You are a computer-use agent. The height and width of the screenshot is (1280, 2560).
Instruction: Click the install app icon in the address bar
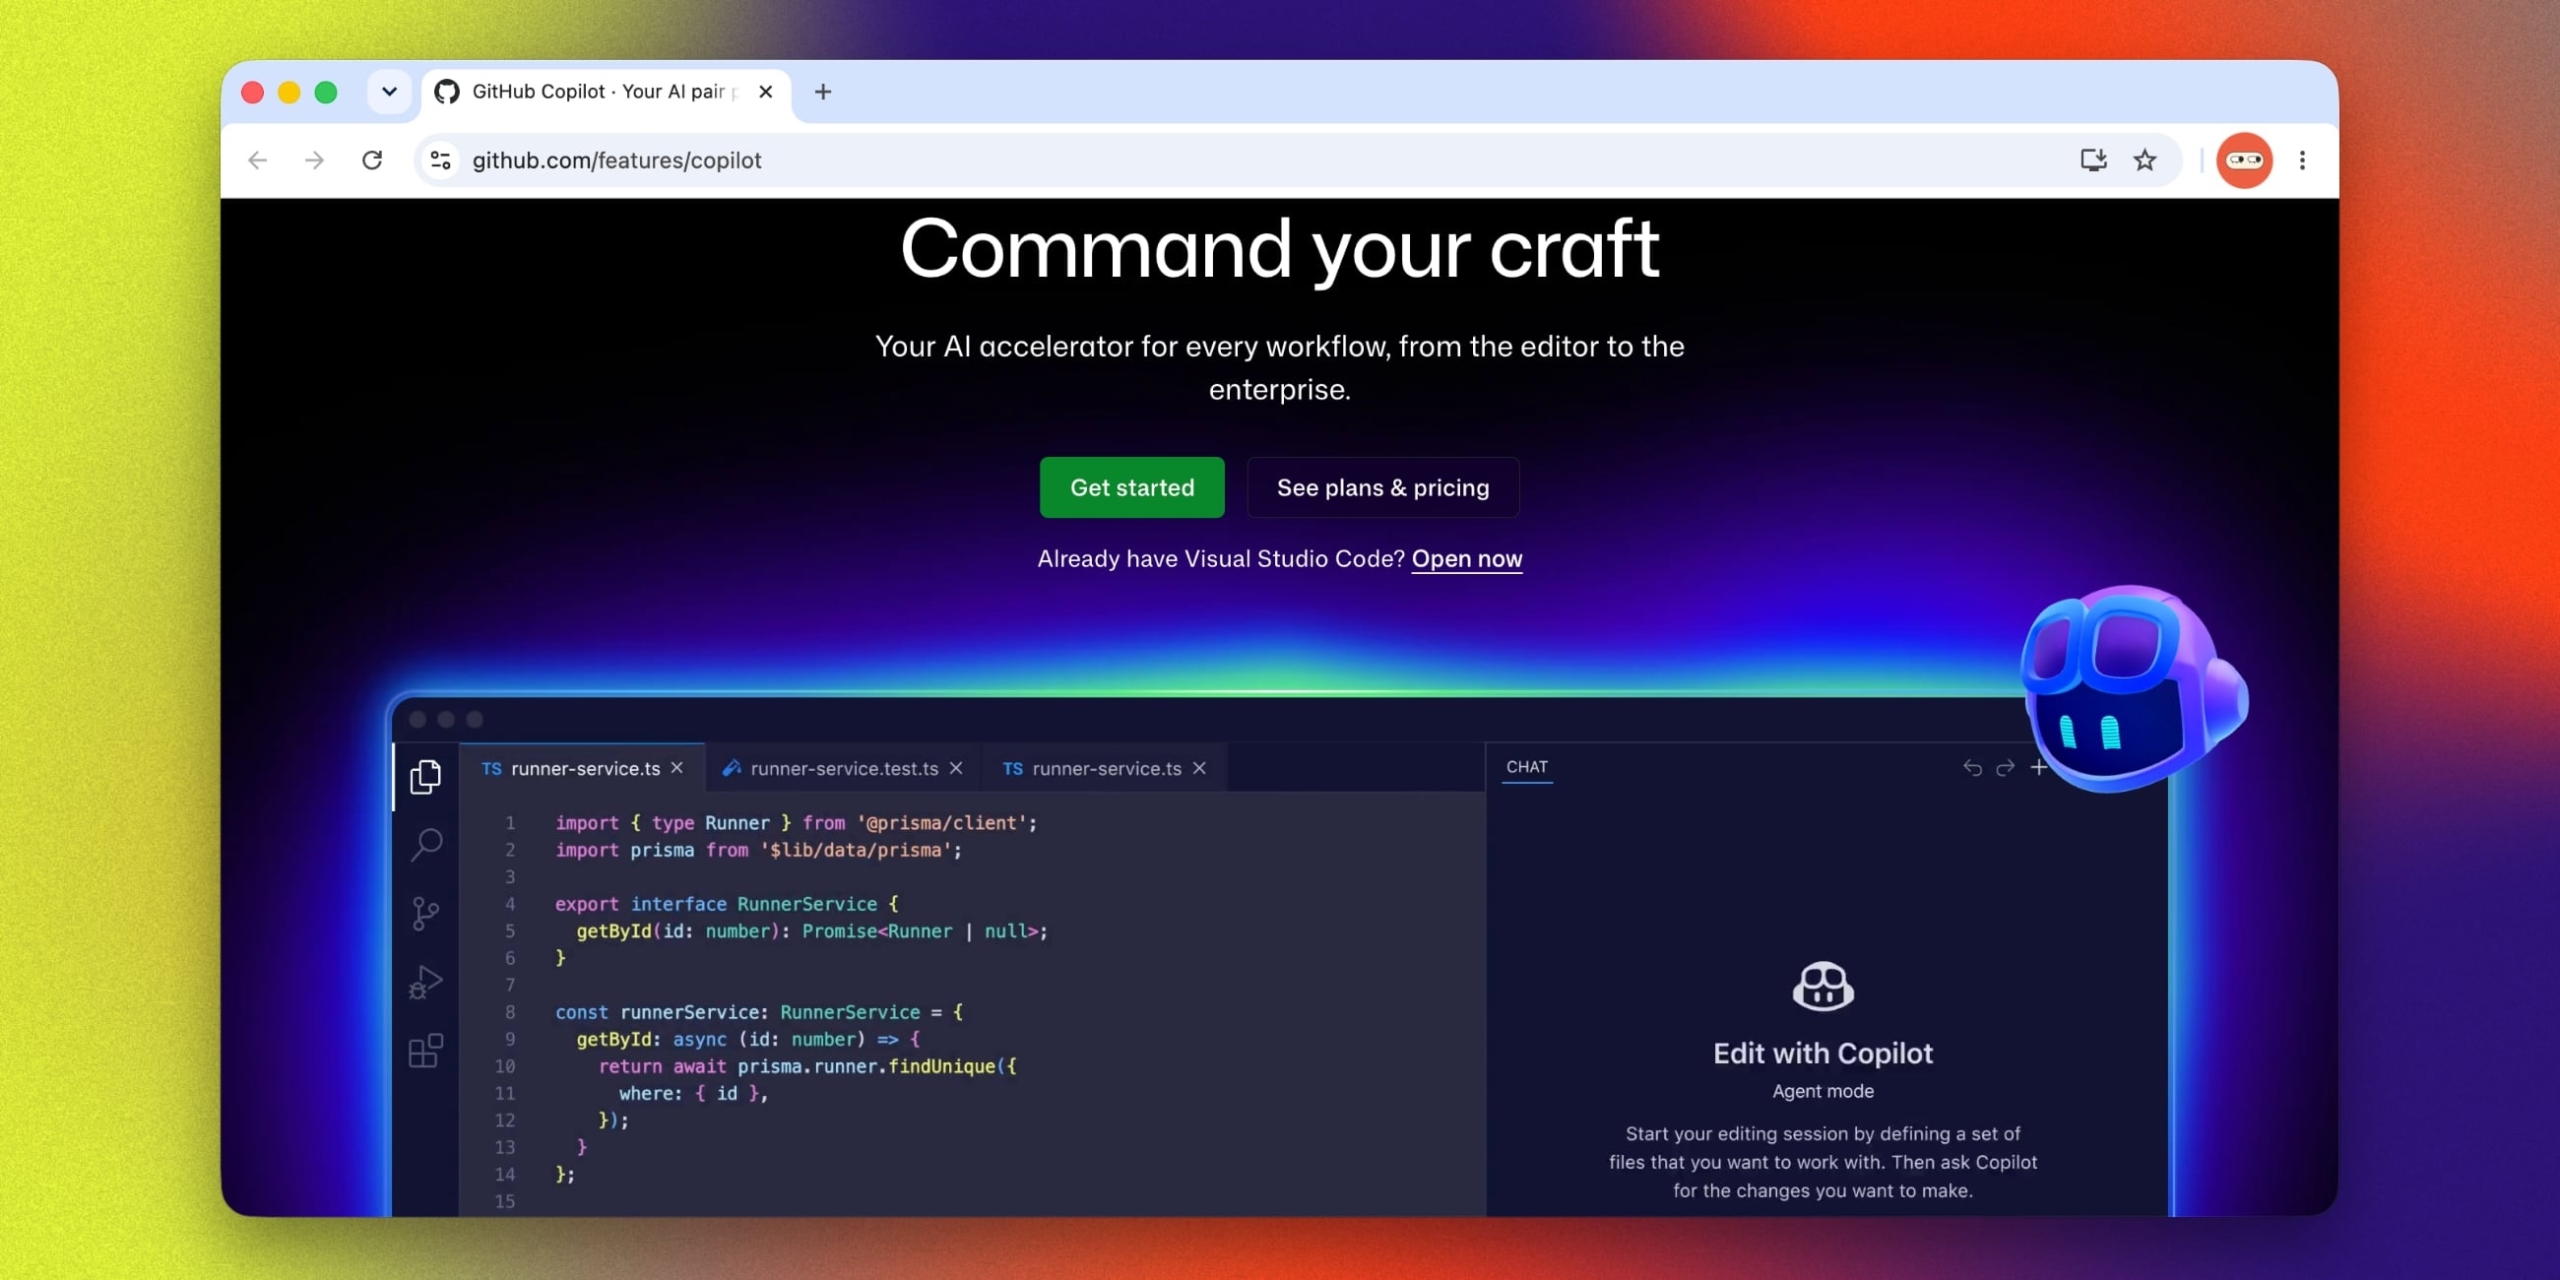click(x=2093, y=160)
